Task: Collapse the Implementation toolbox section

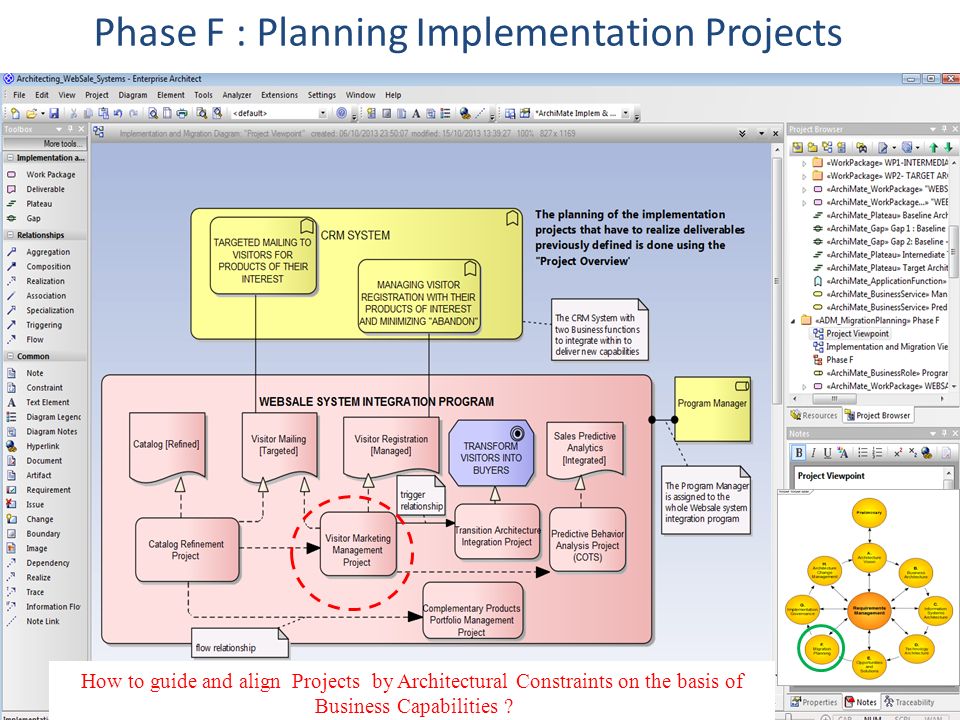Action: tap(10, 158)
